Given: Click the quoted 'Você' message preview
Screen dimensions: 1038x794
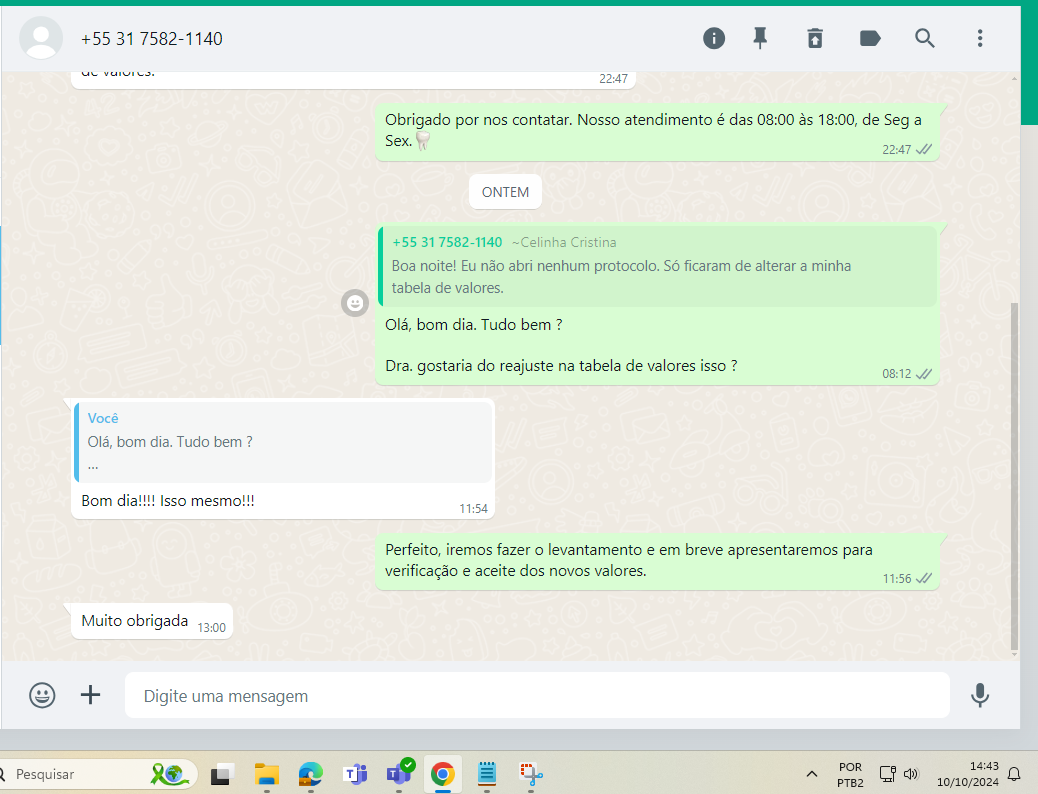Looking at the screenshot, I should pos(284,442).
